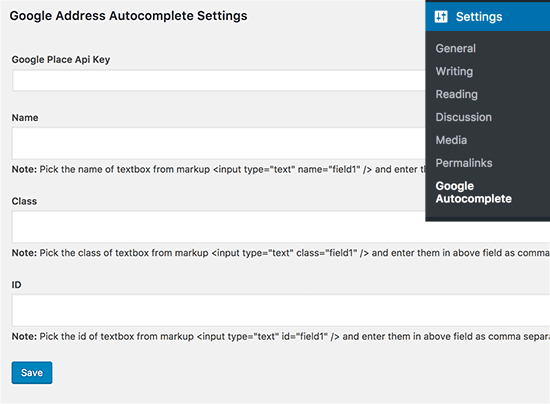Click inside the Name text area
Image resolution: width=550 pixels, height=404 pixels.
pos(219,143)
